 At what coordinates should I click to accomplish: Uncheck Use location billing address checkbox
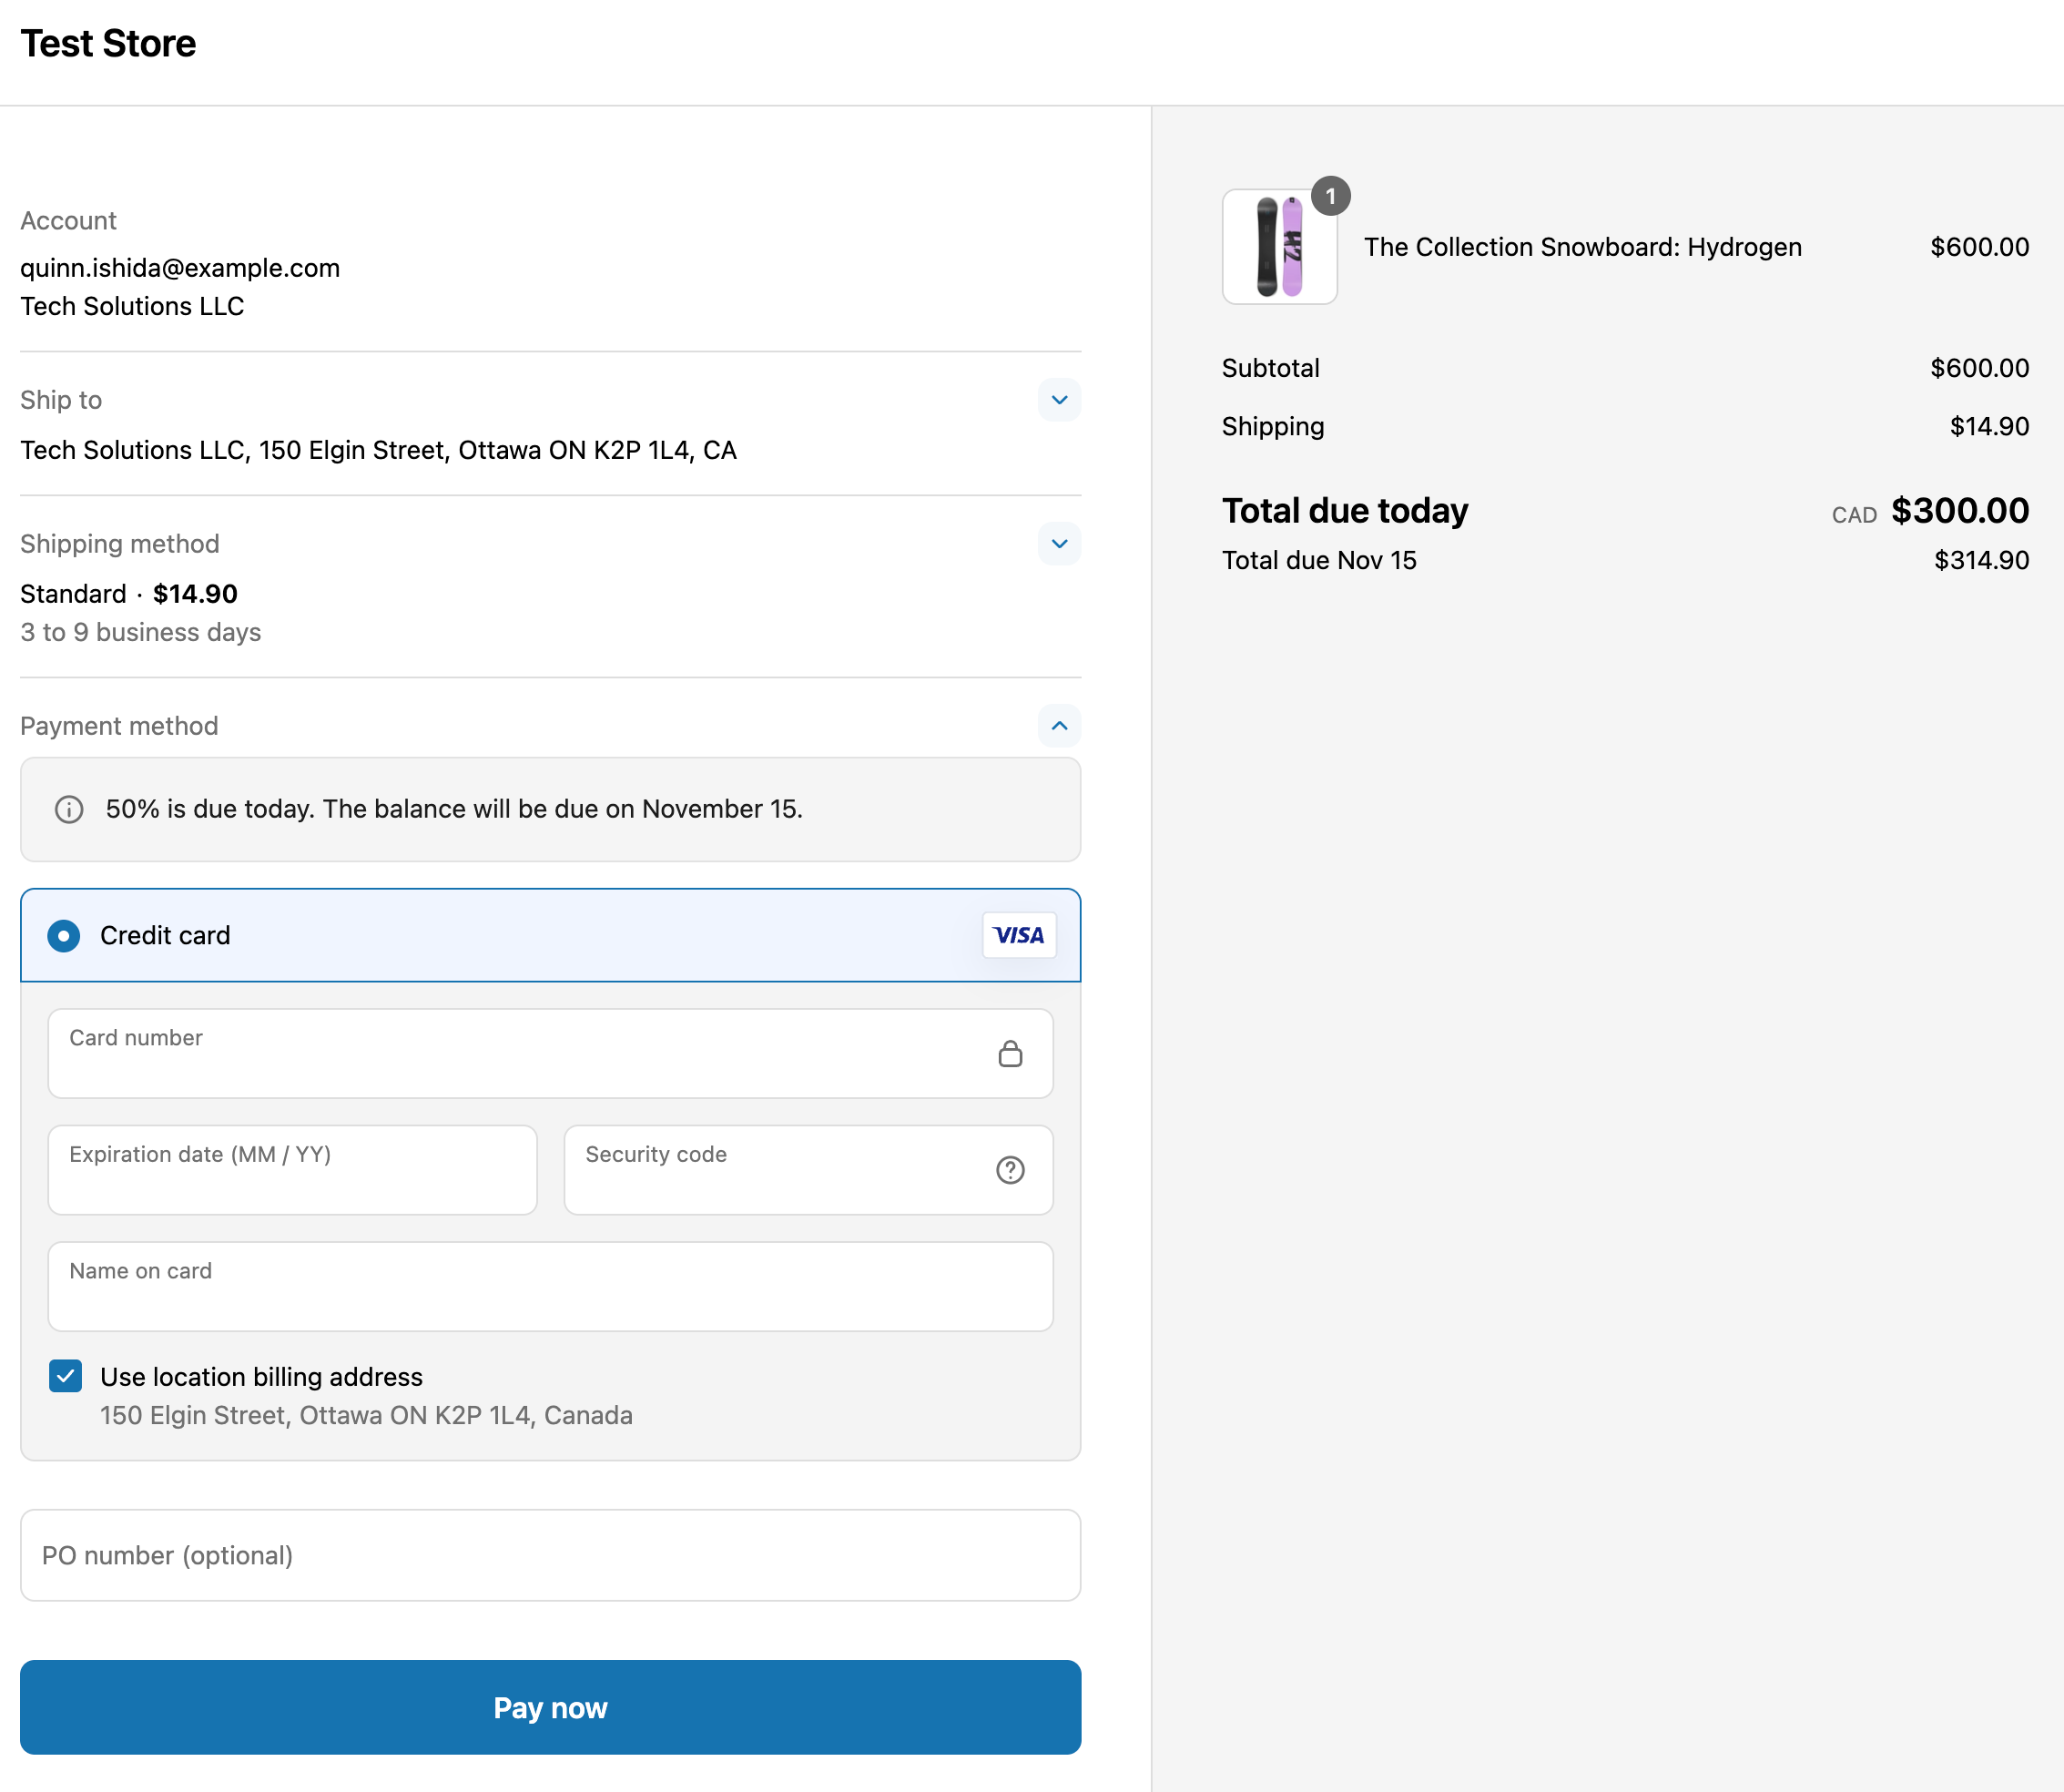pos(66,1376)
